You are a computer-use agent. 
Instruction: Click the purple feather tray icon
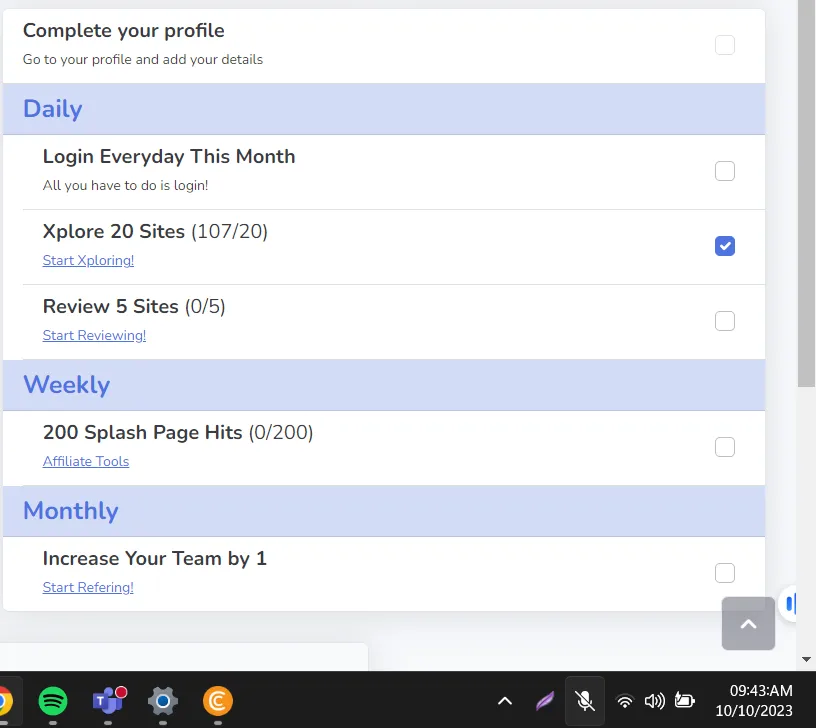[x=545, y=701]
